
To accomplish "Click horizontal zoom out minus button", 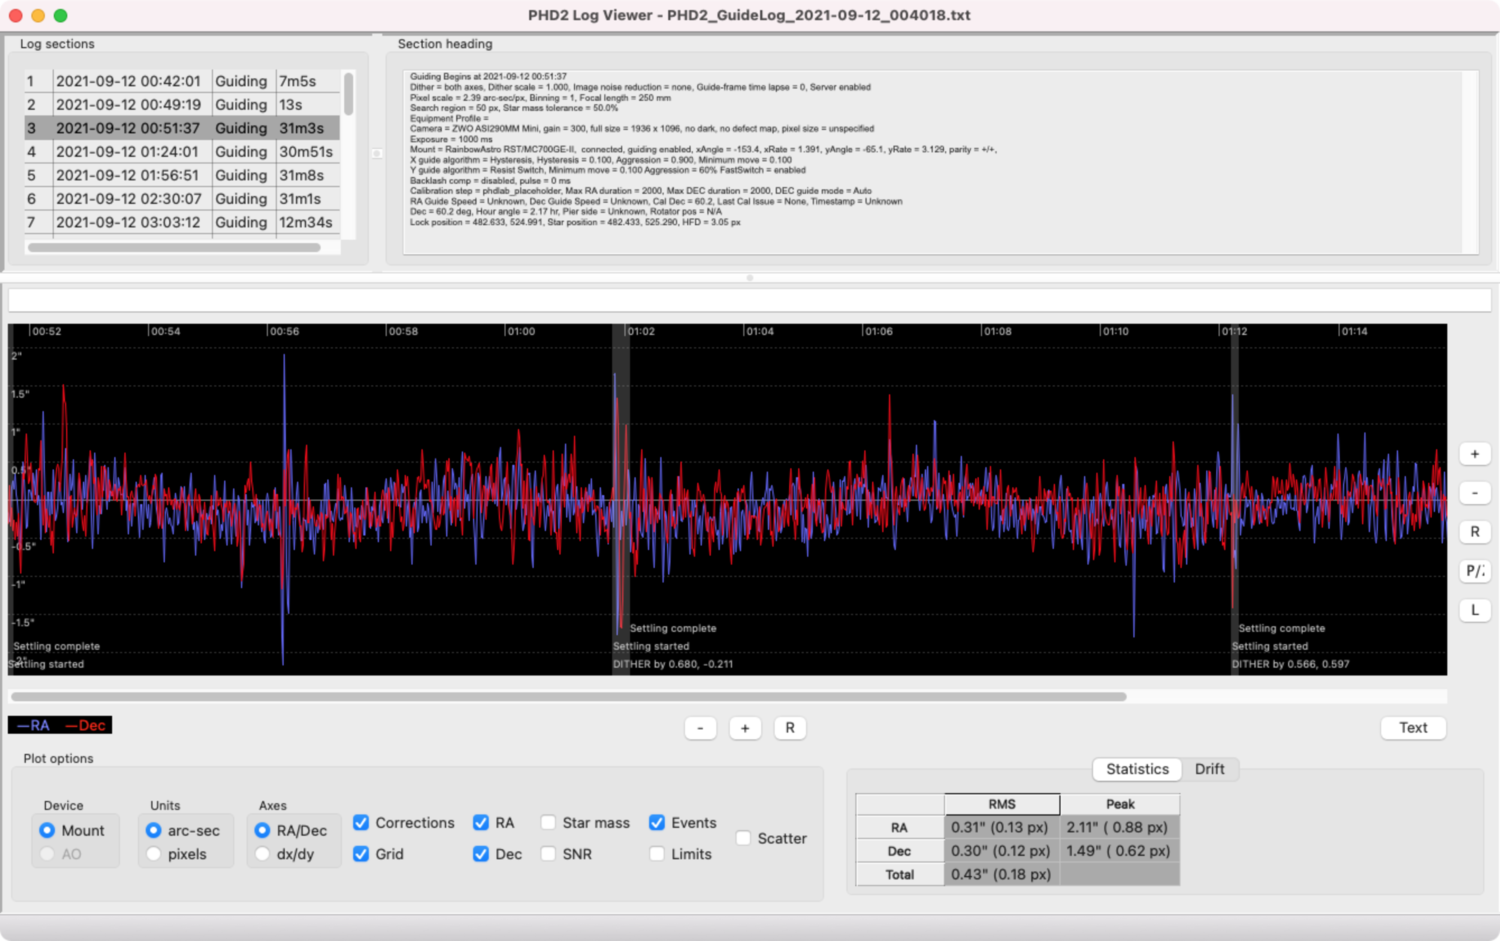I will click(x=700, y=728).
